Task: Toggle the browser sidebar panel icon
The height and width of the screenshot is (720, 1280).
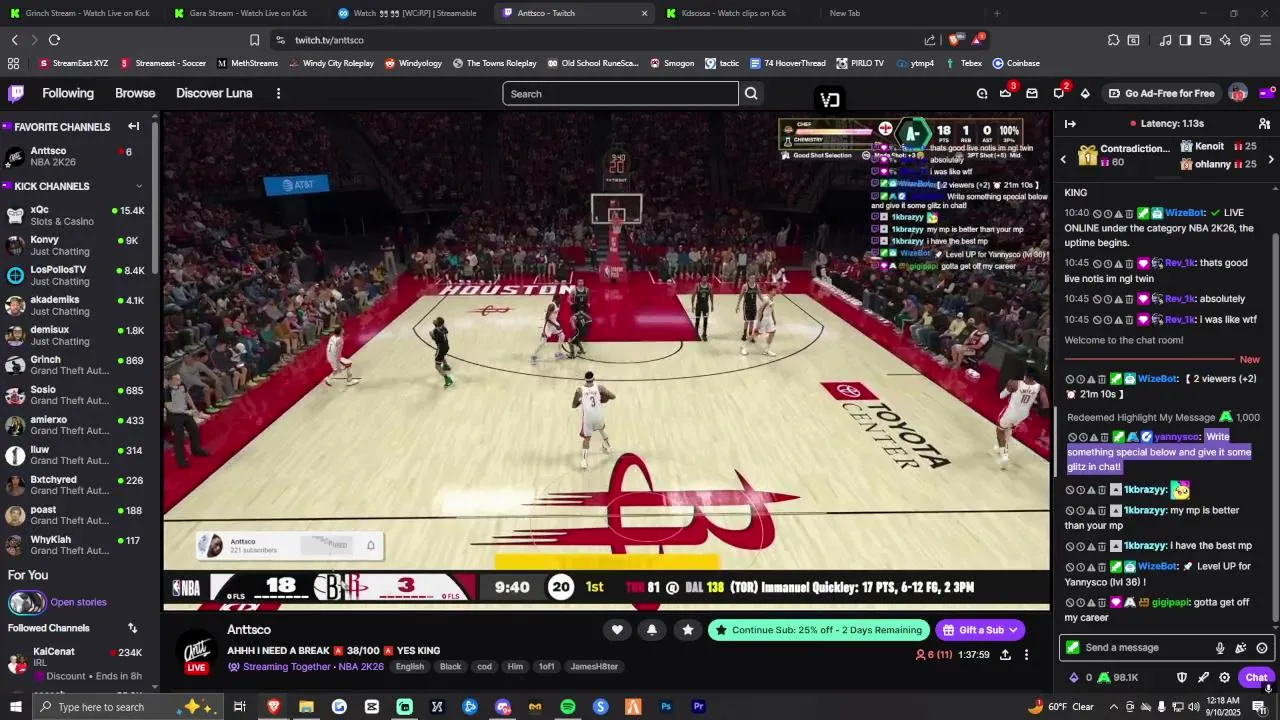Action: [x=1185, y=40]
